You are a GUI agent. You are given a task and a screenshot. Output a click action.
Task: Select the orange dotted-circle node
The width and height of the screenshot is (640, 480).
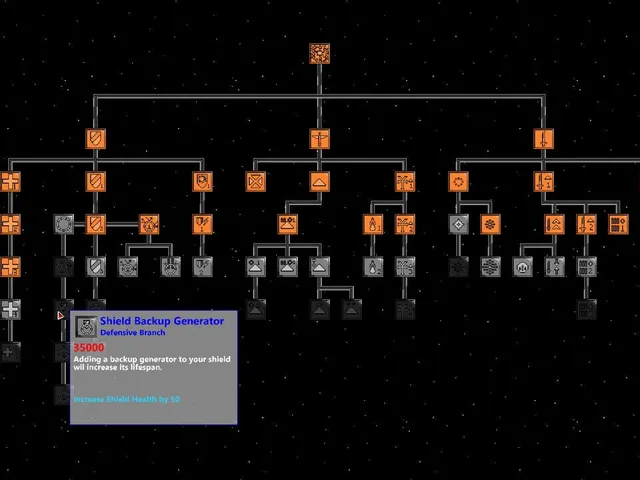pos(458,182)
